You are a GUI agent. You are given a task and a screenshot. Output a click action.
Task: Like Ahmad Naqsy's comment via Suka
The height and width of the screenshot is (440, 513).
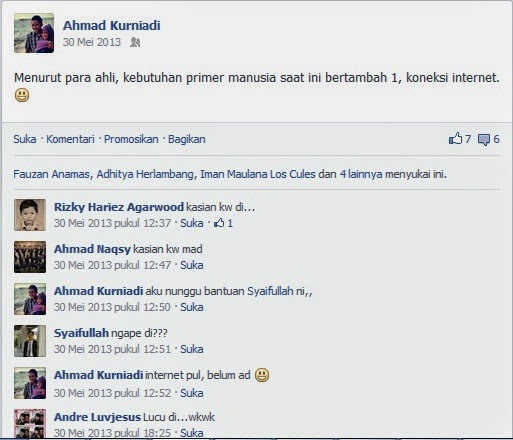point(192,265)
